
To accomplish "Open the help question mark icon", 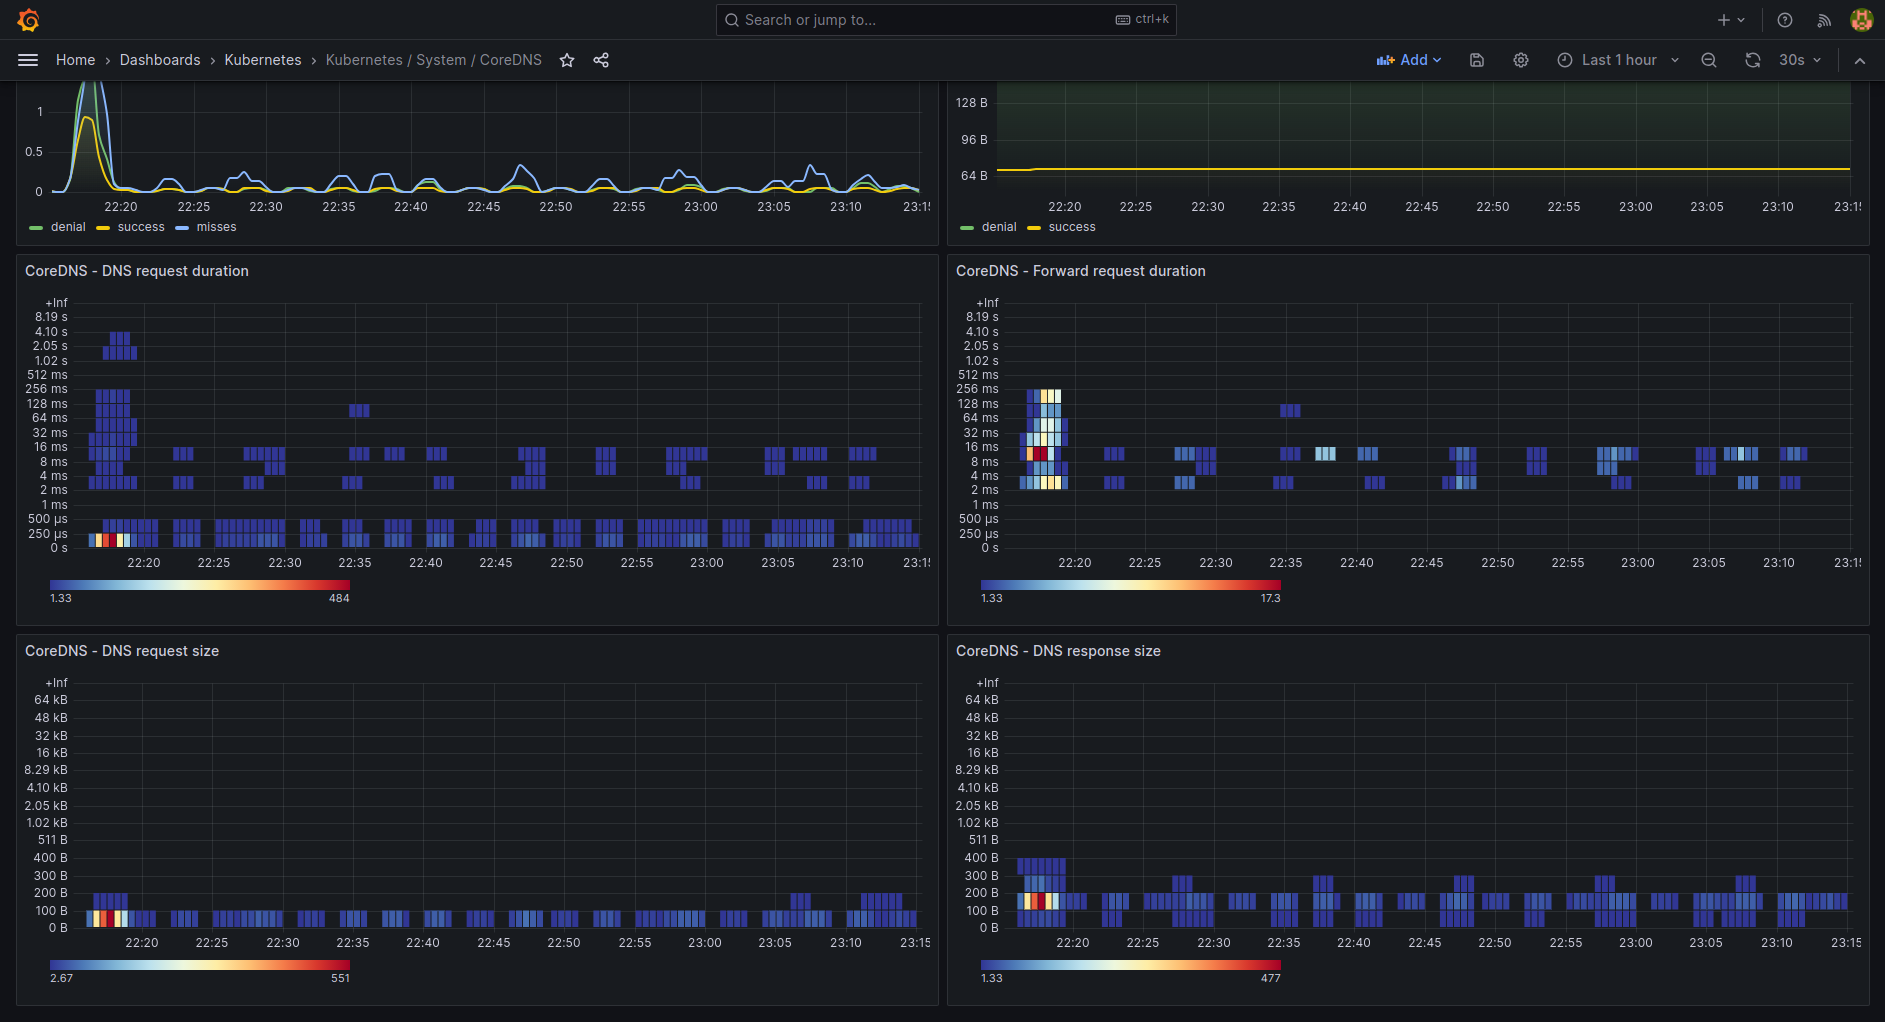I will click(x=1785, y=20).
